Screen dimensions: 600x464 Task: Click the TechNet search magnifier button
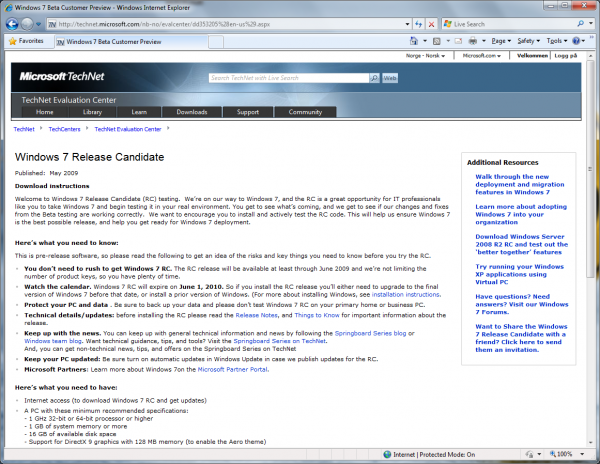coord(374,78)
